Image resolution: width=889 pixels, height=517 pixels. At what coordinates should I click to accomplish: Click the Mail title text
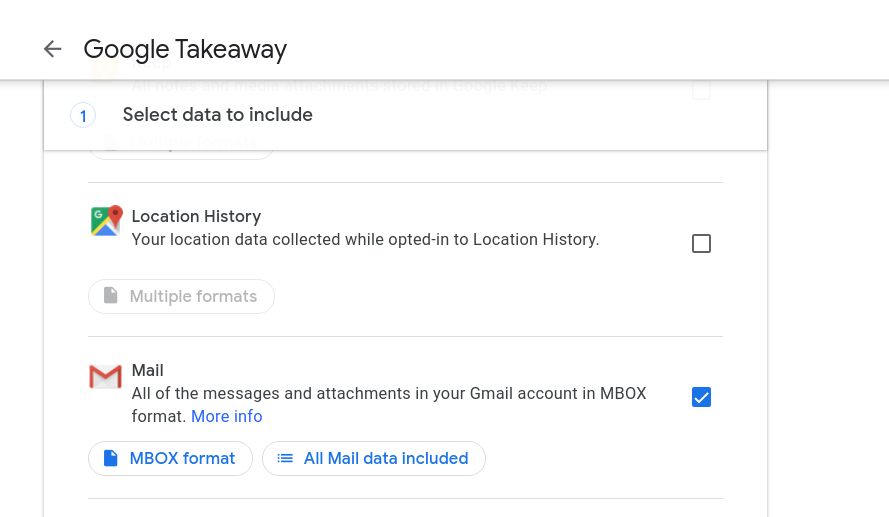click(147, 371)
